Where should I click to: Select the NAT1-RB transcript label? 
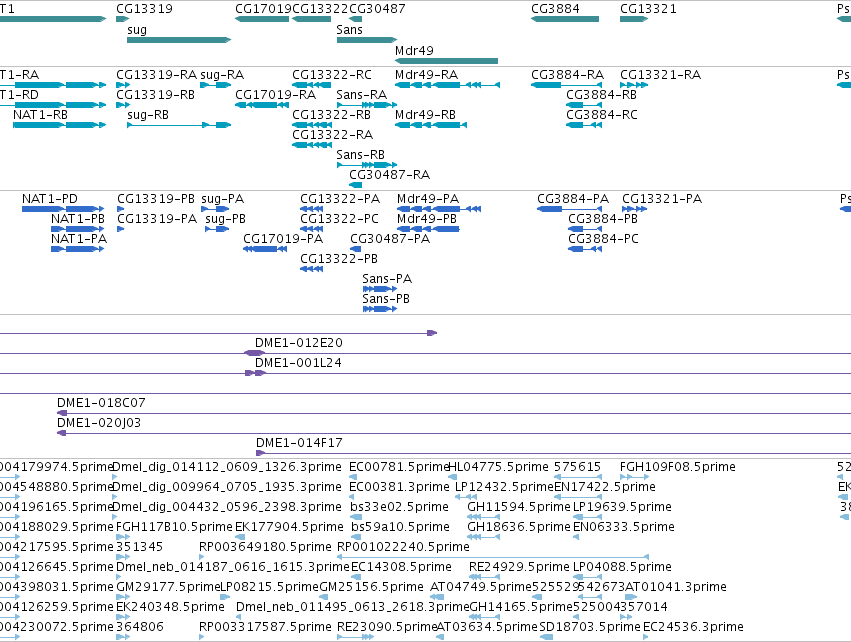pyautogui.click(x=41, y=115)
